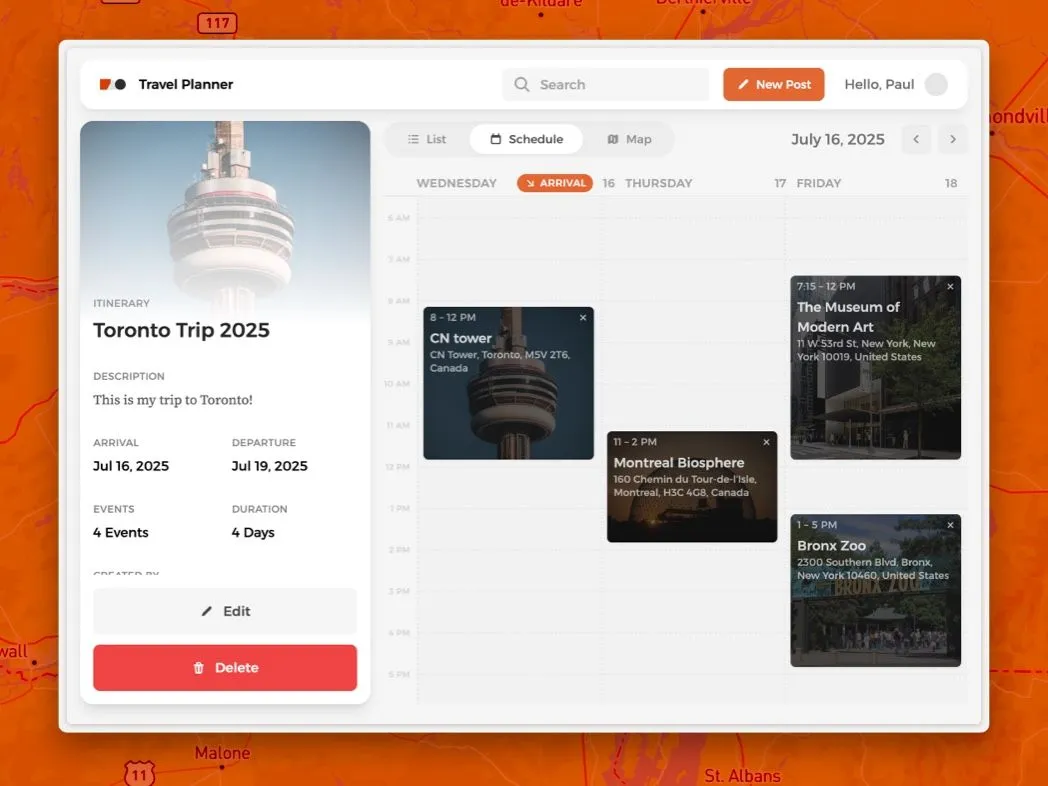Click the Travel Planner logo icon

click(x=112, y=85)
